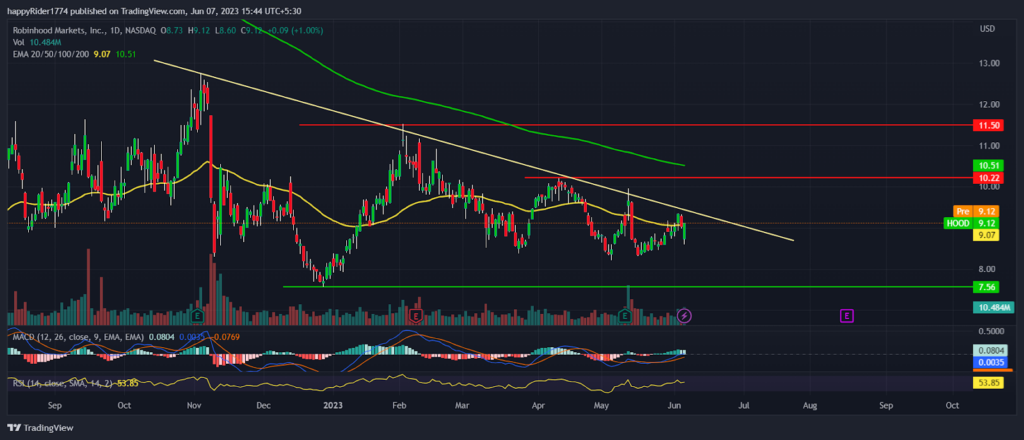Select the yellow 9.07 axis price label
The height and width of the screenshot is (440, 1024).
[x=984, y=235]
